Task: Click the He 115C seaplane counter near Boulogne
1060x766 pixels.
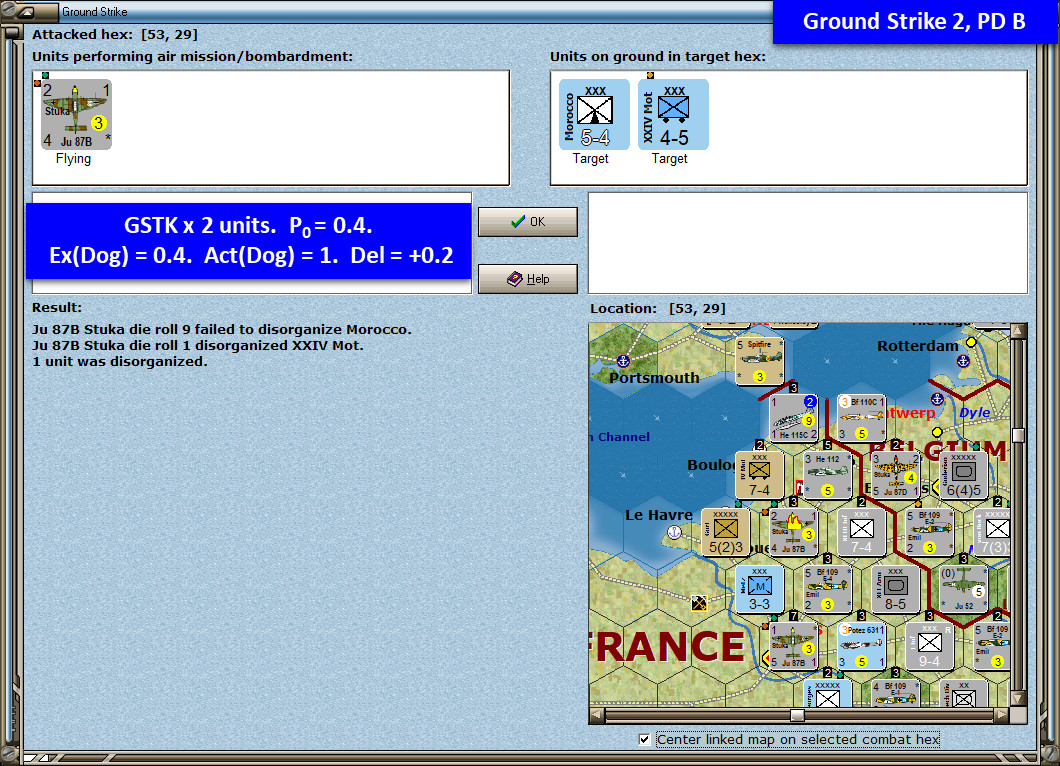Action: pyautogui.click(x=793, y=419)
